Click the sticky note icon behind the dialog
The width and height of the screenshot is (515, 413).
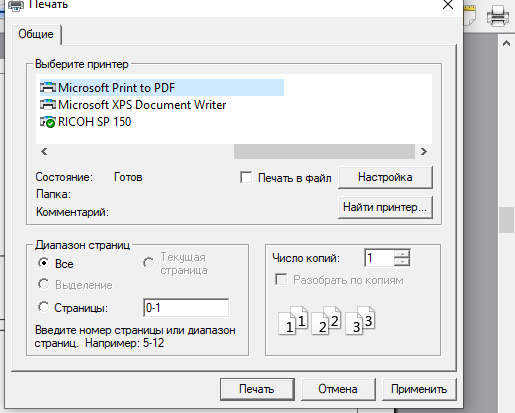470,15
